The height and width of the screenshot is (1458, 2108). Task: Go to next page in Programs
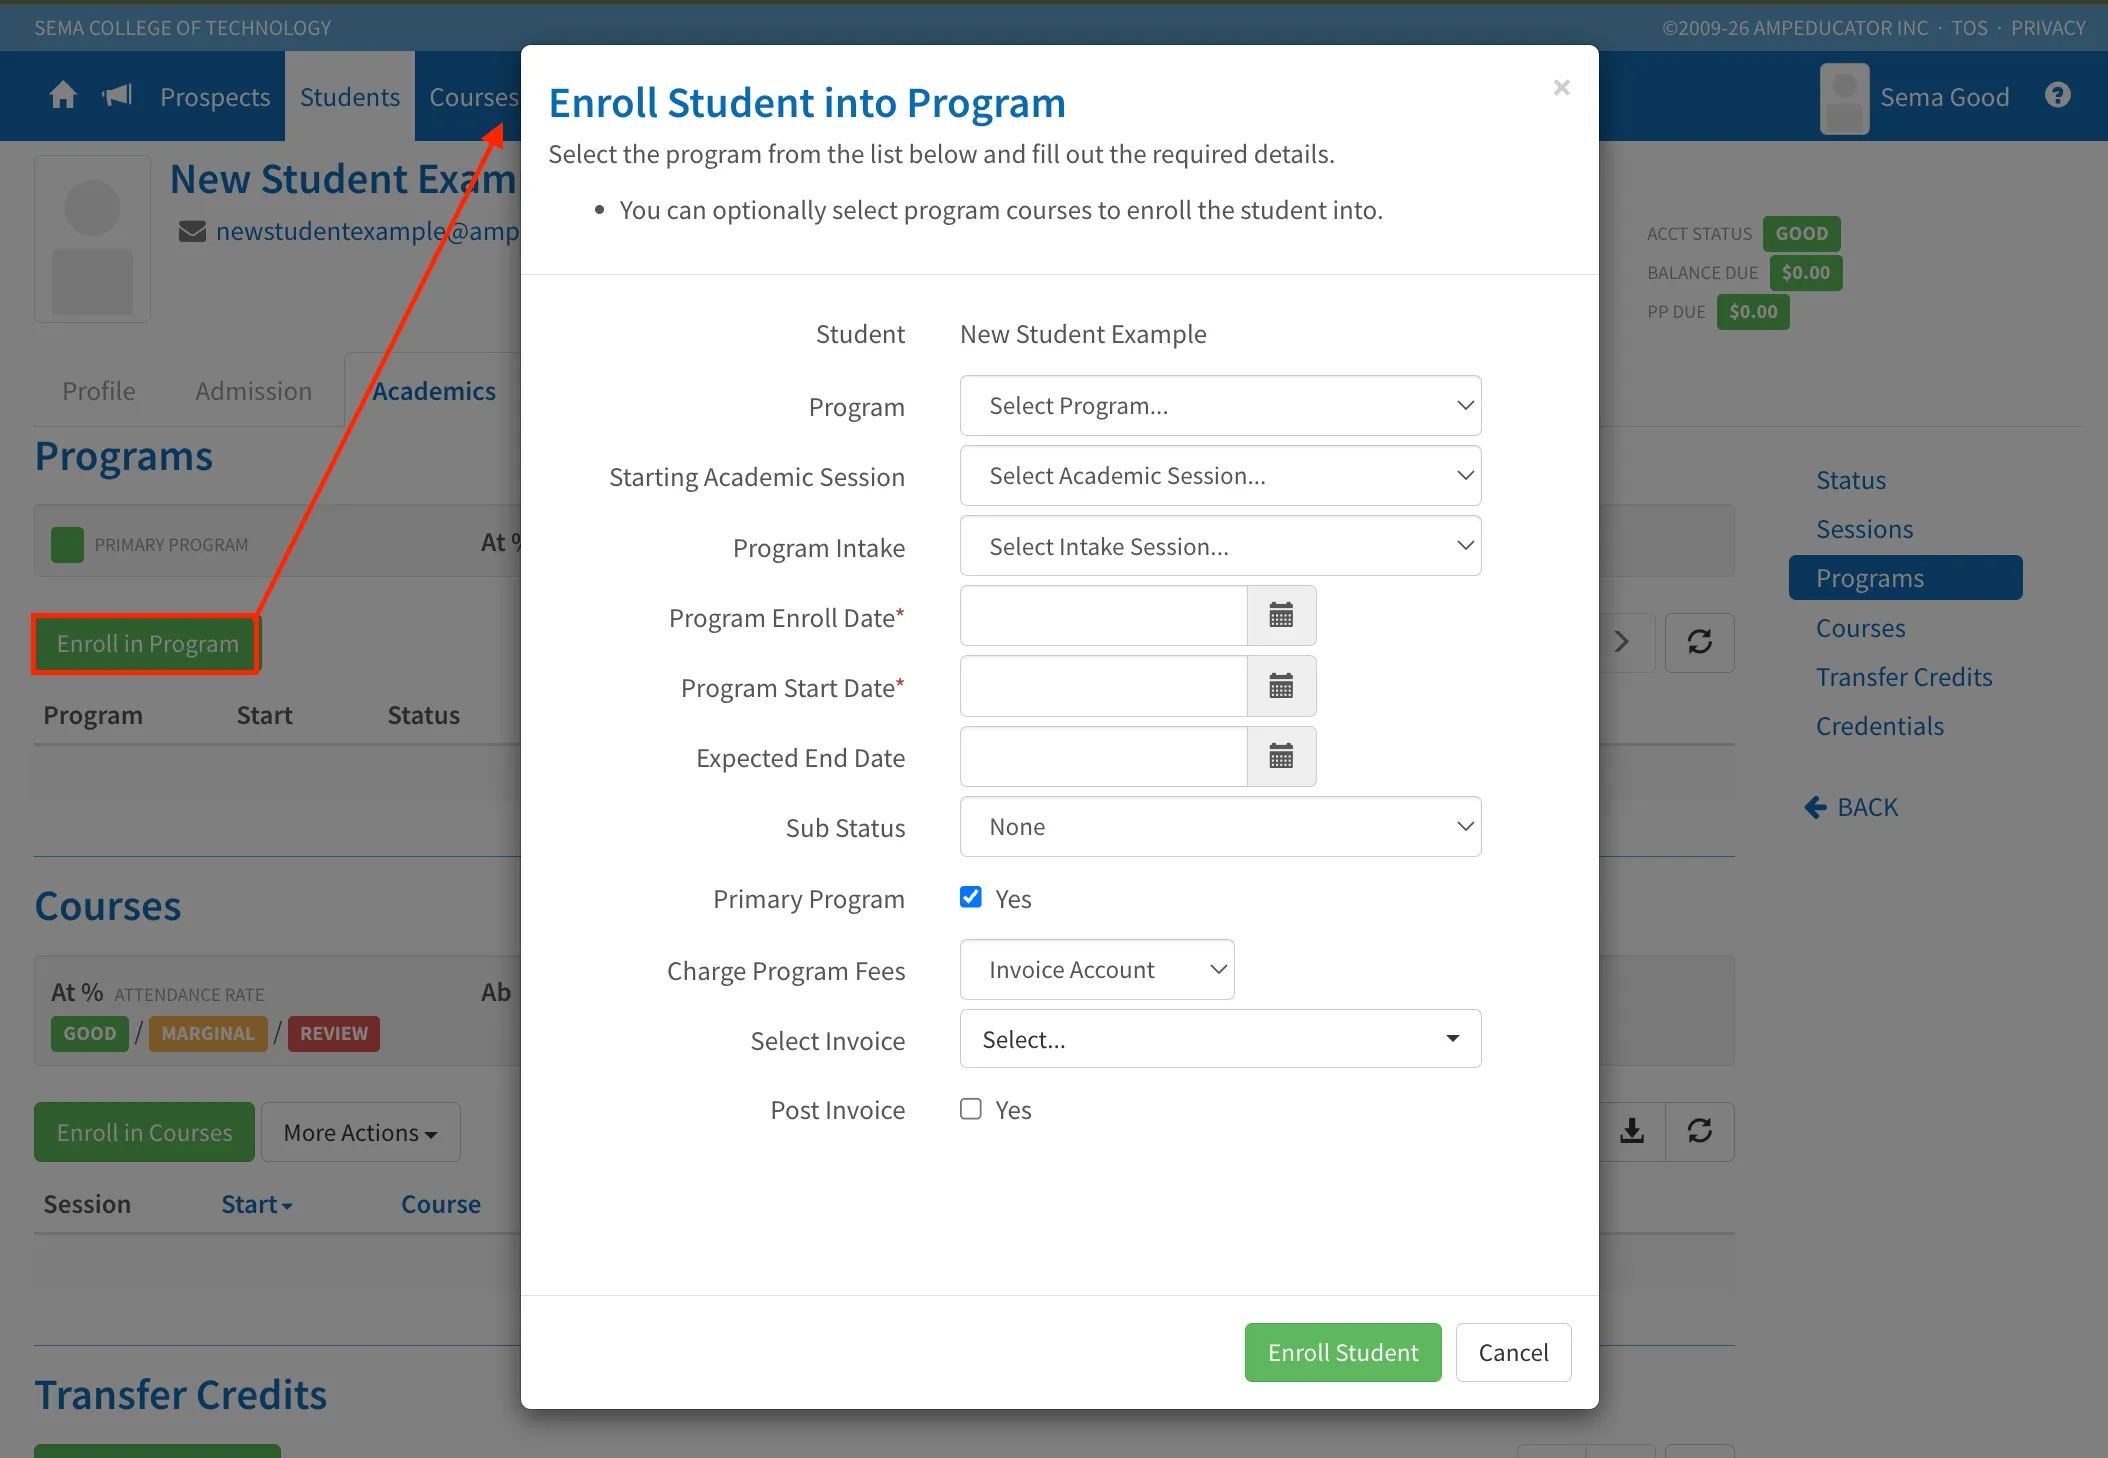(1621, 642)
